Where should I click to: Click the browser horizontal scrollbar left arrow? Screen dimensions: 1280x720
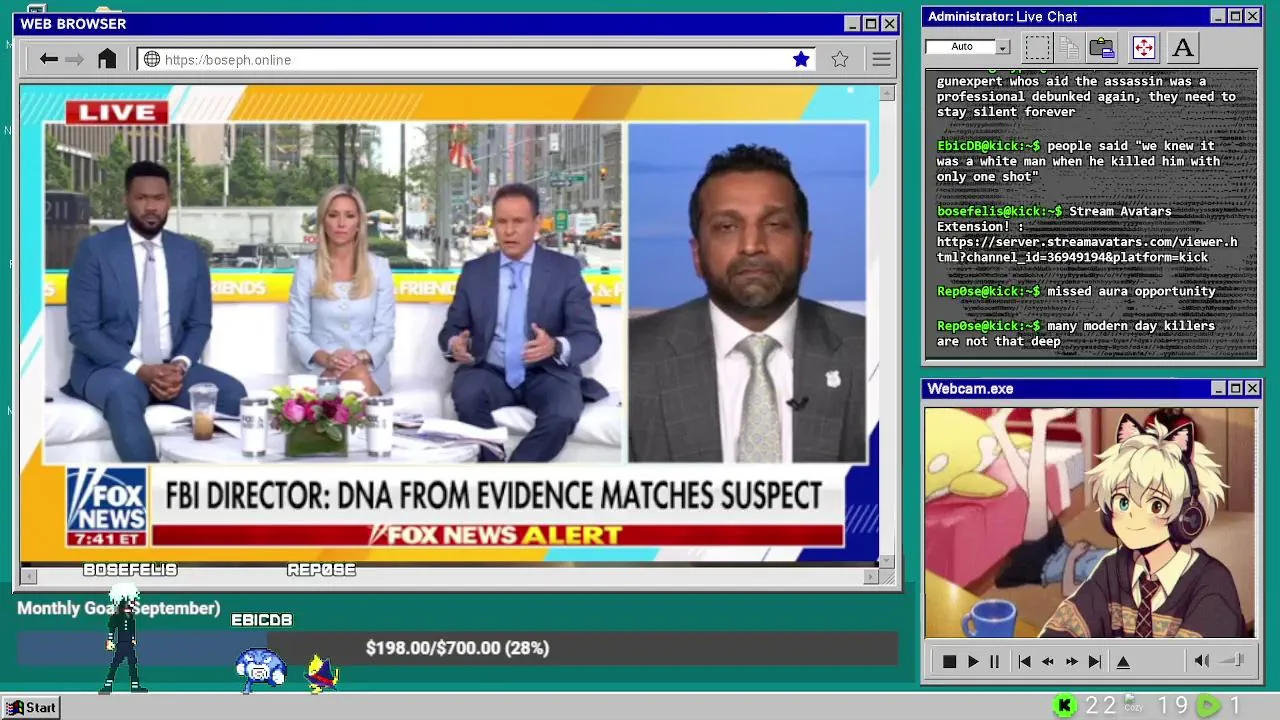[x=28, y=576]
